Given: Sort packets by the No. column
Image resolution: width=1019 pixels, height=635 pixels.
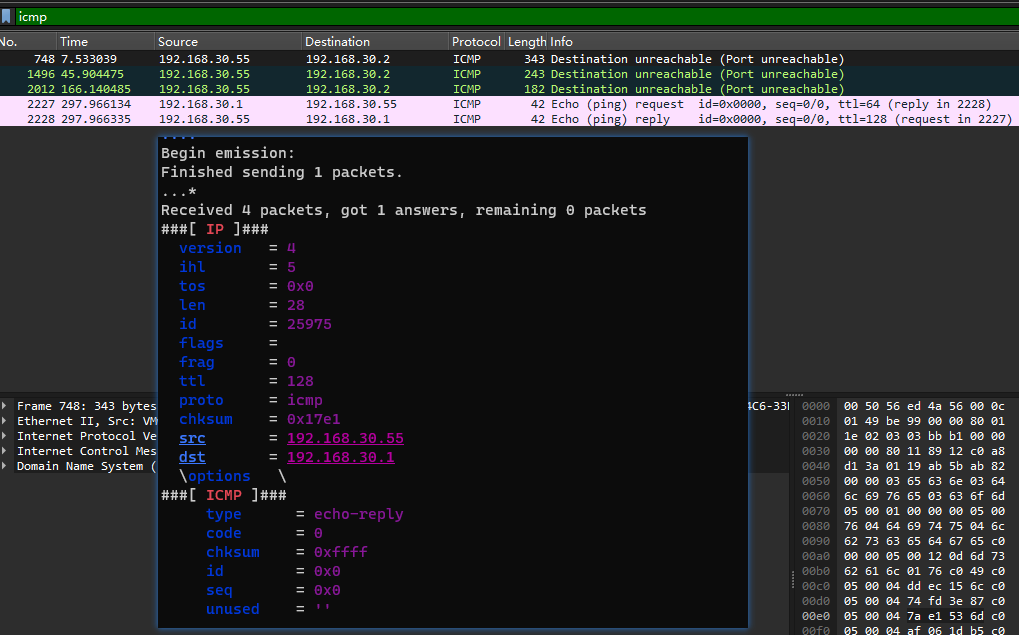Looking at the screenshot, I should click(x=14, y=41).
